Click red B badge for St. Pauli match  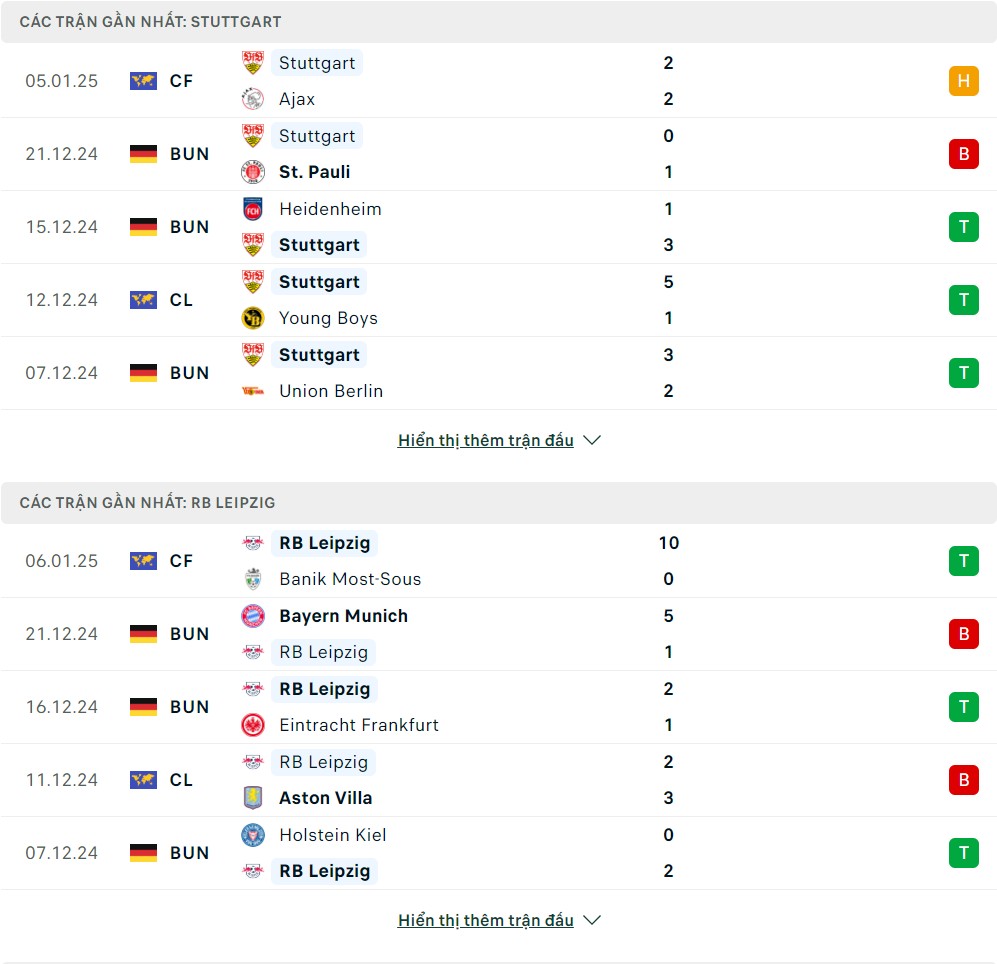pyautogui.click(x=963, y=154)
